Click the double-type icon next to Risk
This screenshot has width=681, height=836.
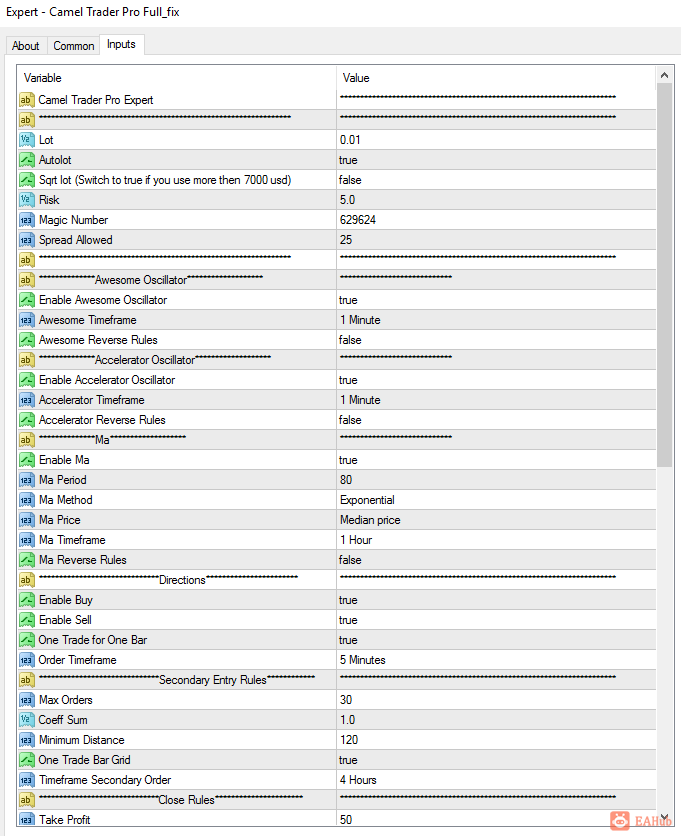click(27, 200)
